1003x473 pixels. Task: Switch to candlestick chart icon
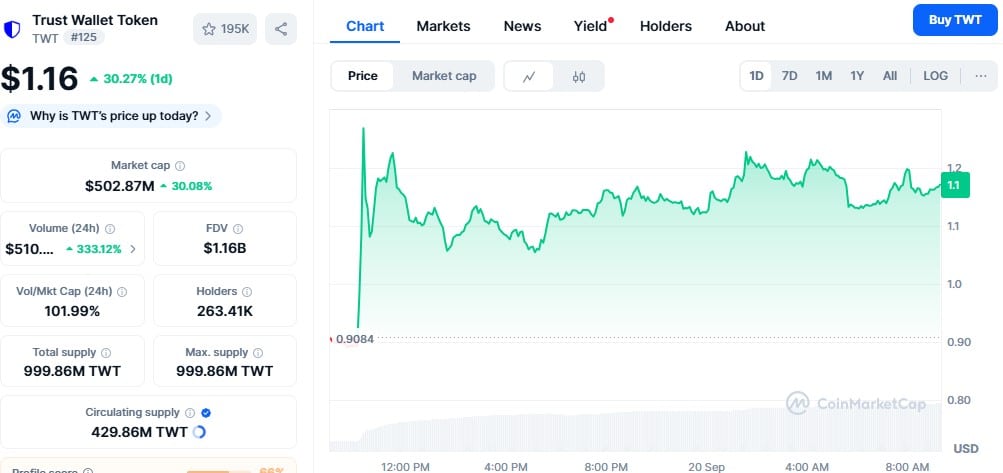(579, 77)
